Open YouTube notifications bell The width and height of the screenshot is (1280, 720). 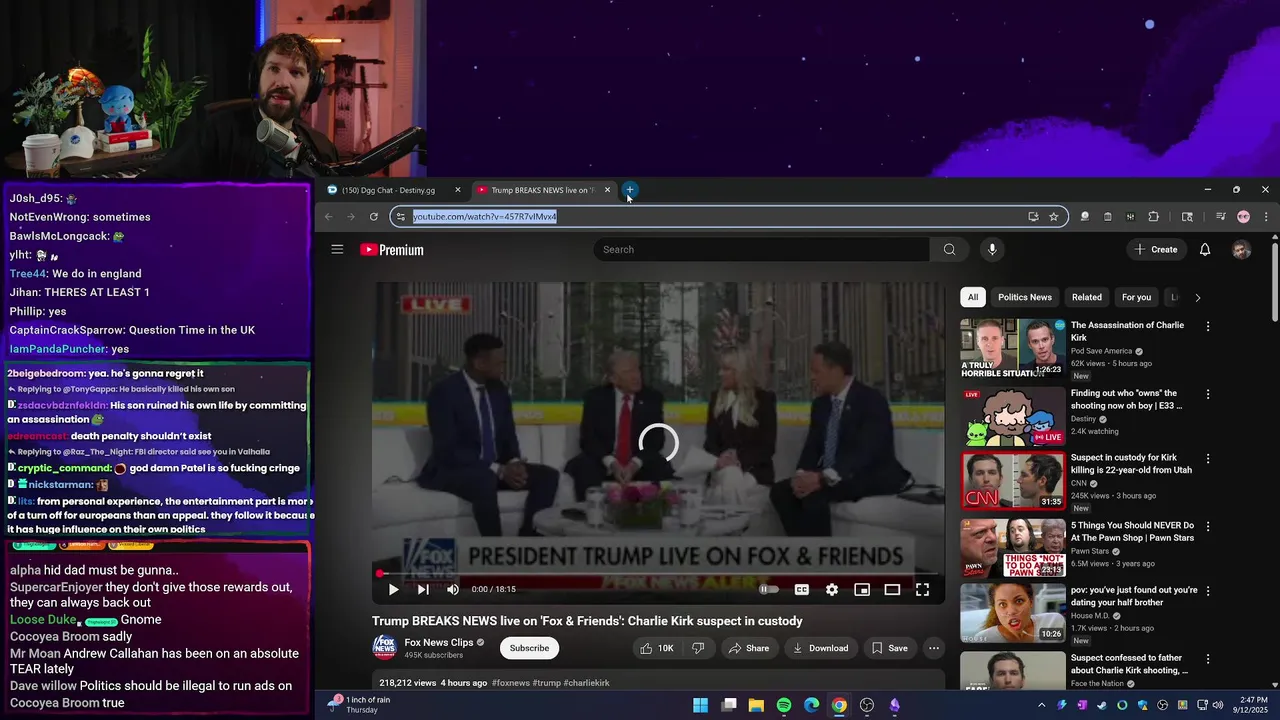click(1205, 249)
